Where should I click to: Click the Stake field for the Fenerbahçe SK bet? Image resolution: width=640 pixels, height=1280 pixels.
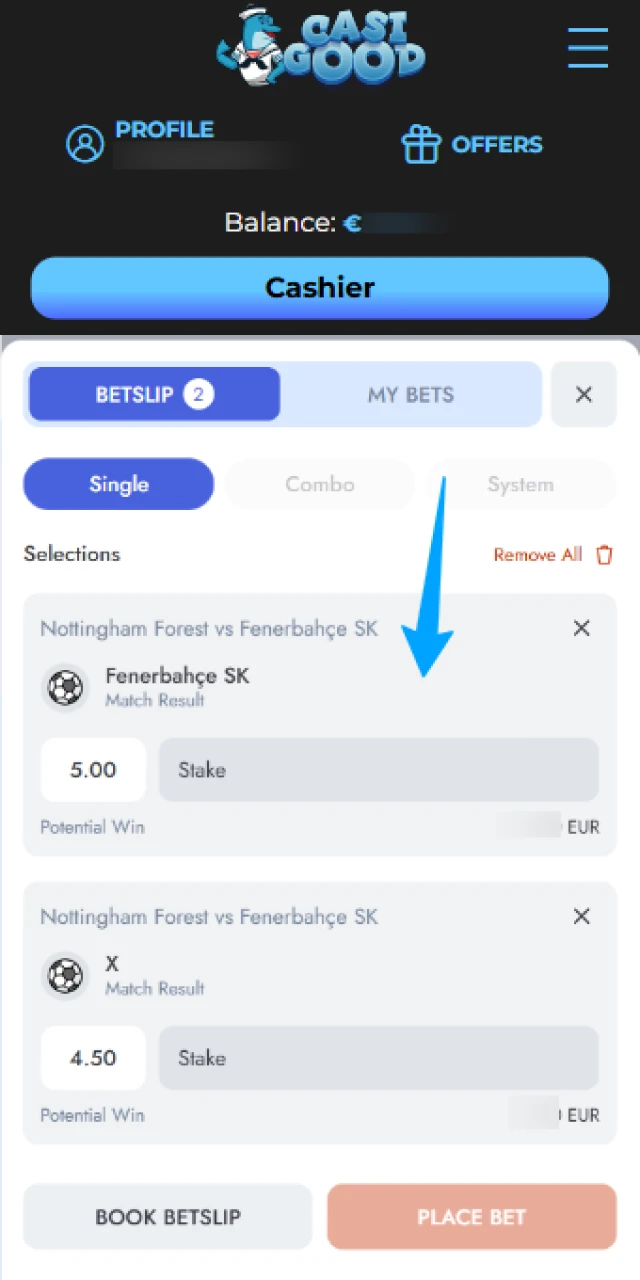pyautogui.click(x=378, y=770)
